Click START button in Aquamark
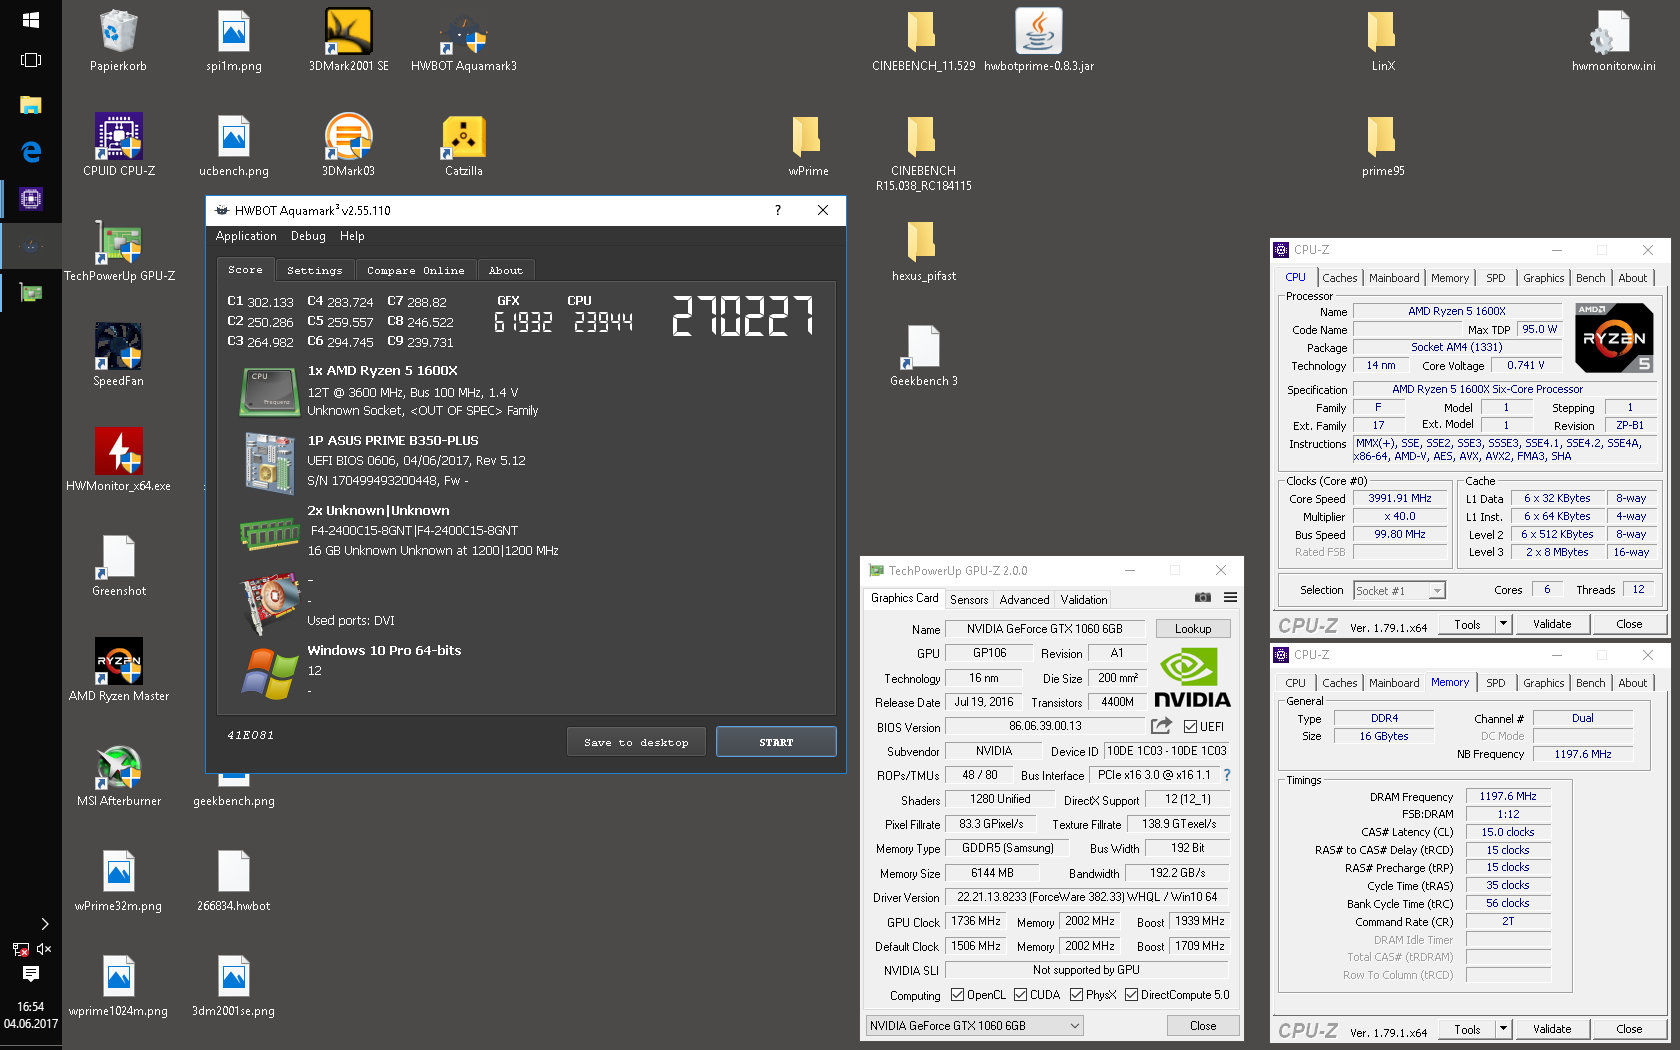The width and height of the screenshot is (1680, 1050). point(776,742)
